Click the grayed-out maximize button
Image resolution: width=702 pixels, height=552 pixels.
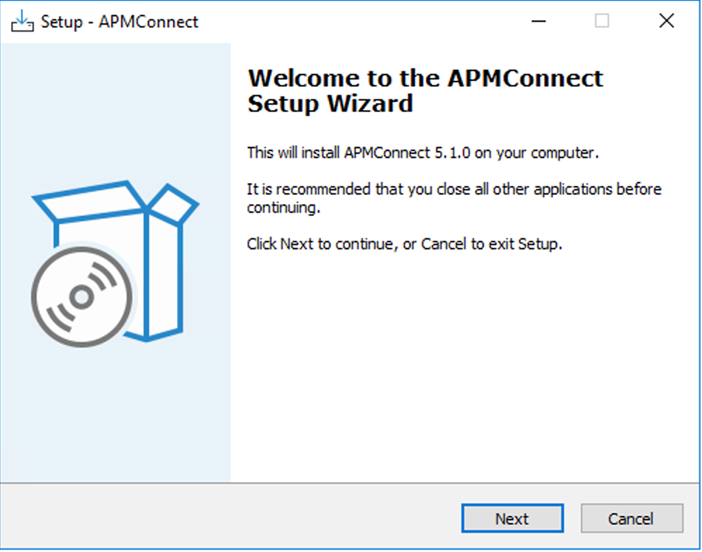(x=601, y=21)
